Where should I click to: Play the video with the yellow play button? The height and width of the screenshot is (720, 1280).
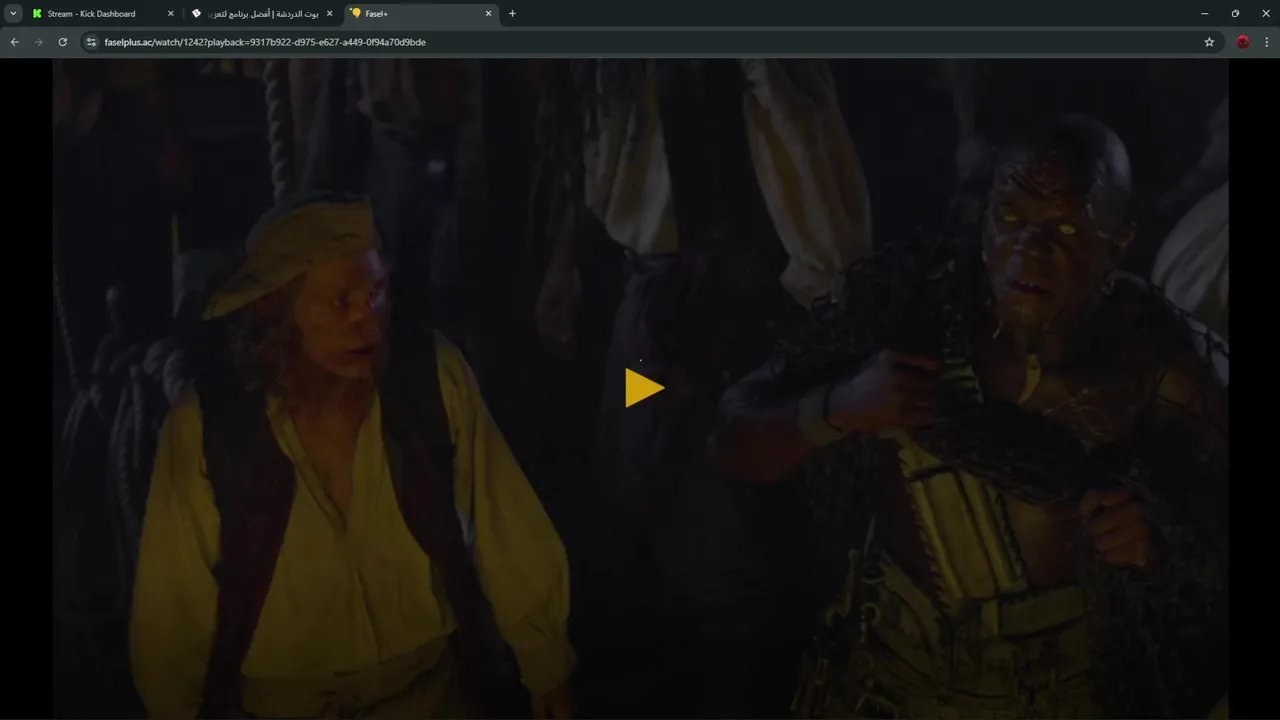pyautogui.click(x=644, y=388)
